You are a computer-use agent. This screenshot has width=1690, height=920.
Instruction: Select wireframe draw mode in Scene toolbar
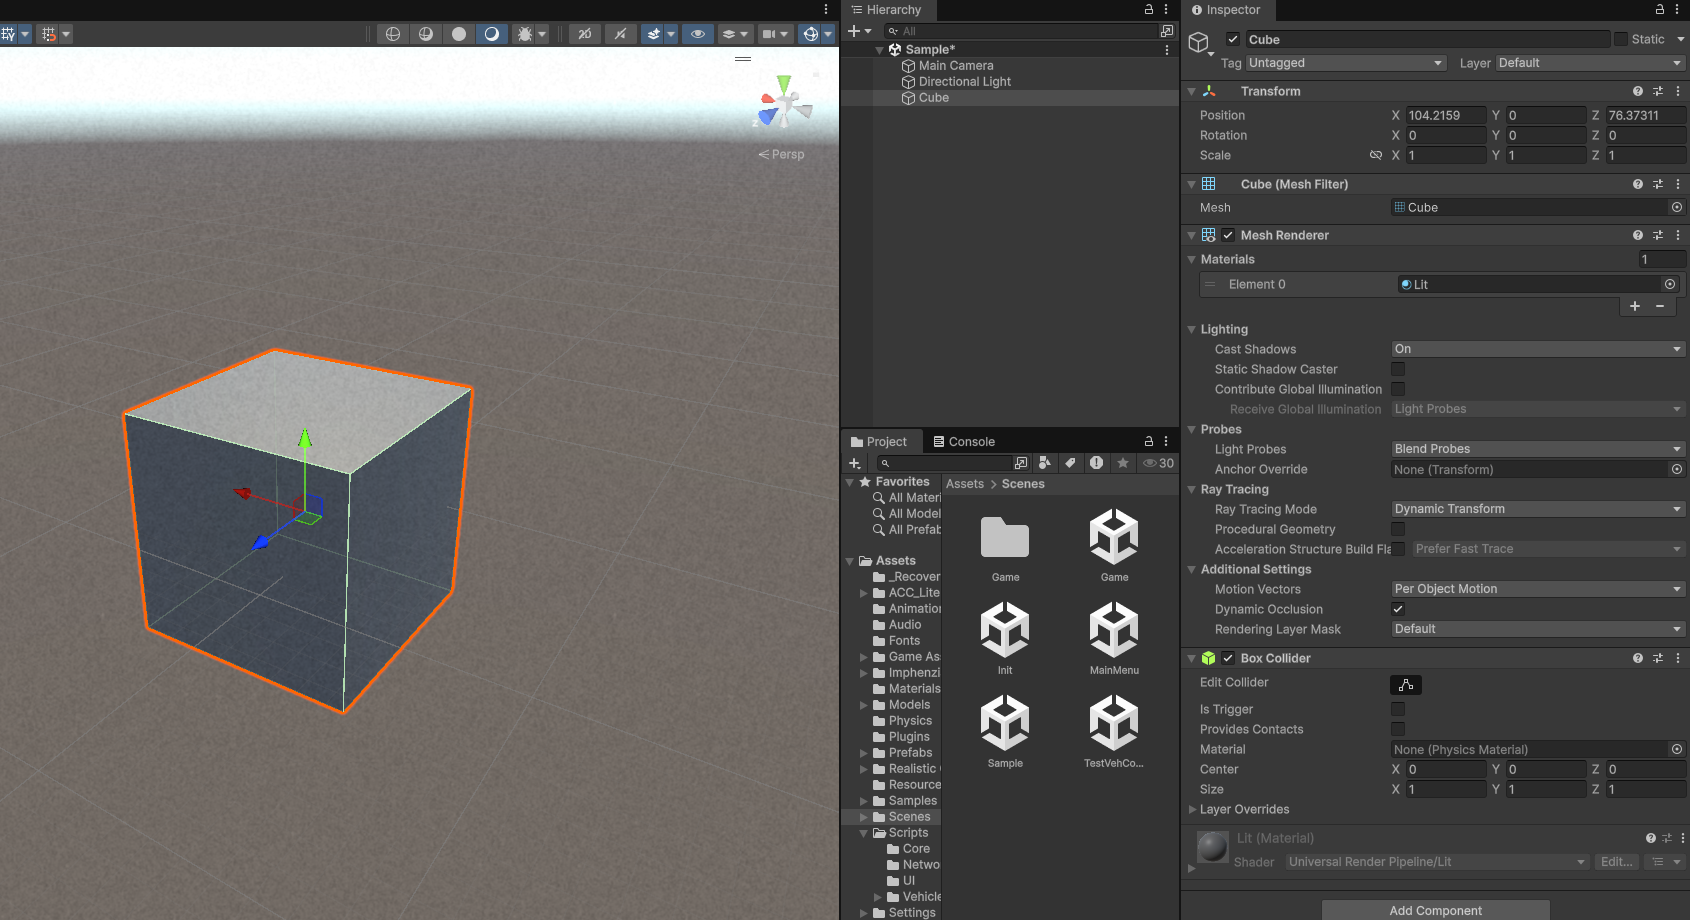[393, 34]
